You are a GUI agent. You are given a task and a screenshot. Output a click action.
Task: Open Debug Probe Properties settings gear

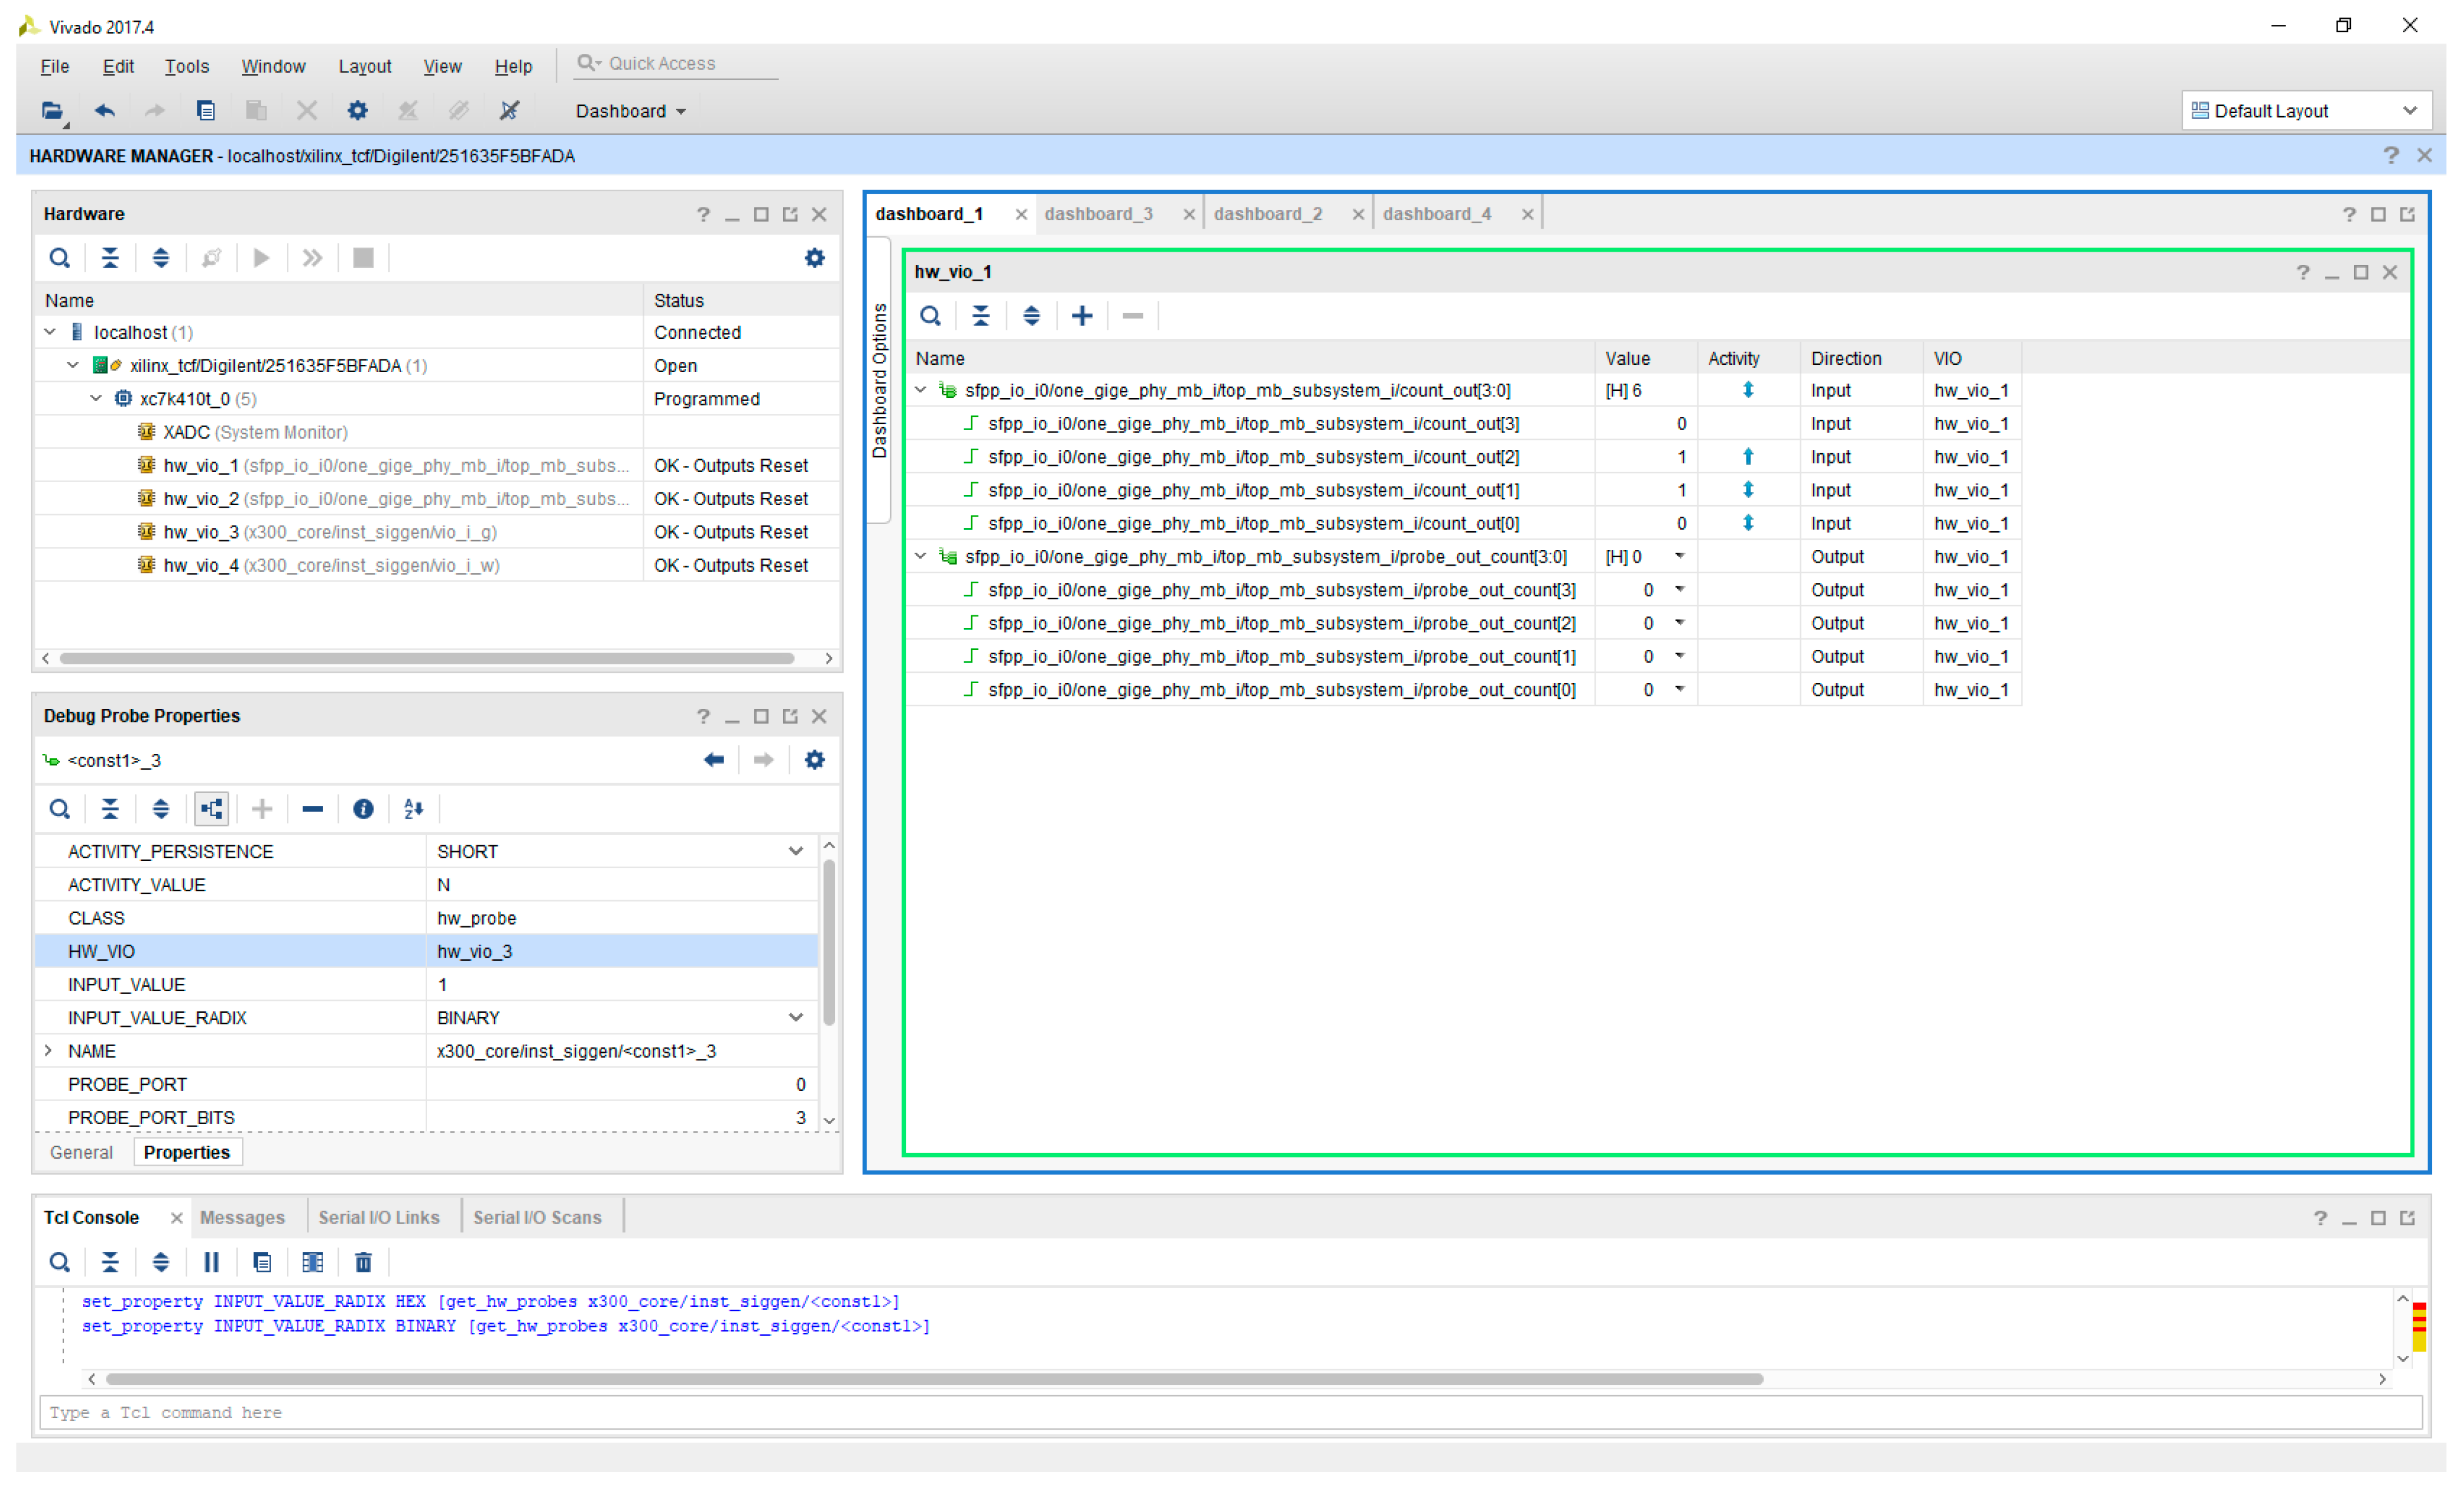[x=814, y=760]
